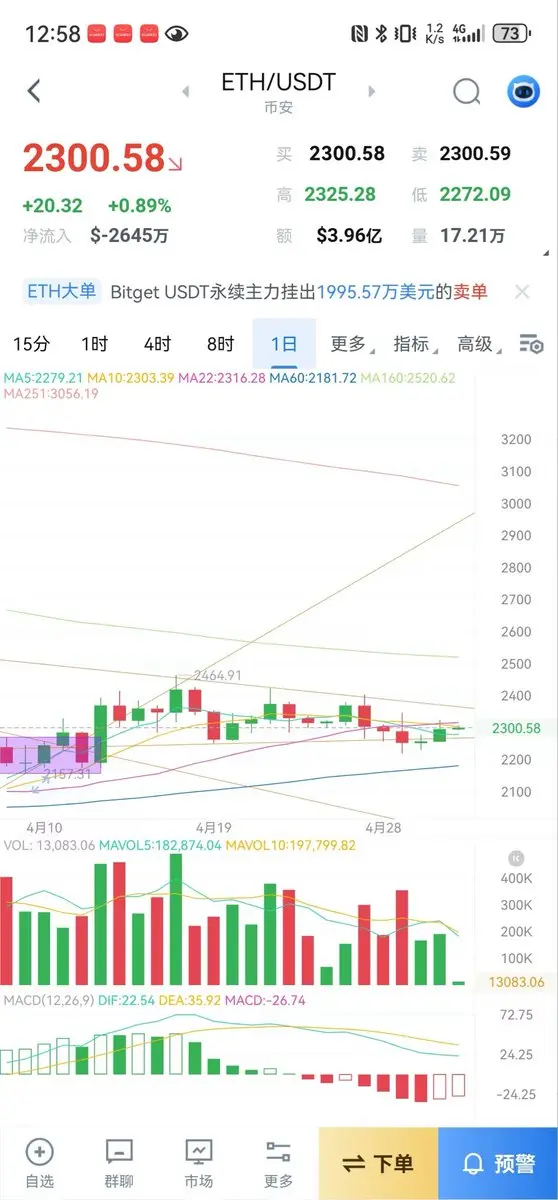
Task: Open the search magnifier icon
Action: tap(466, 92)
